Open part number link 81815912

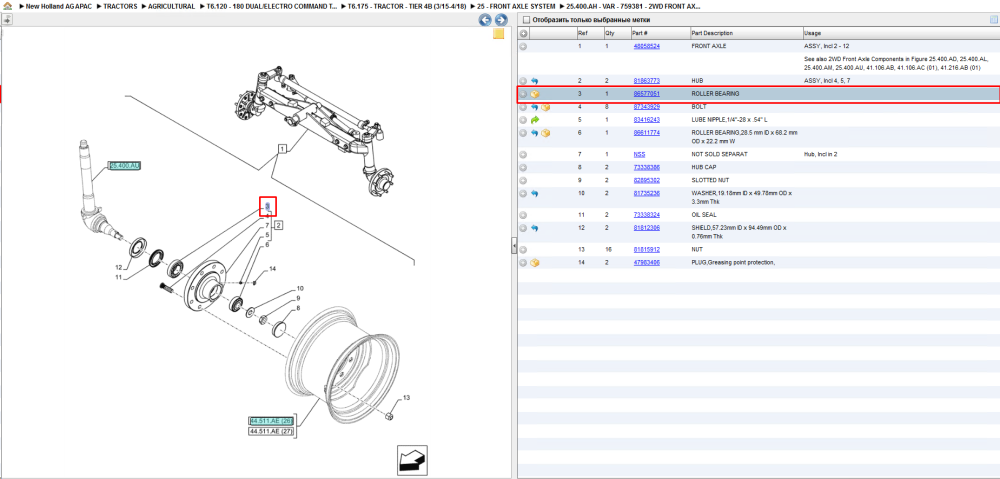[646, 249]
